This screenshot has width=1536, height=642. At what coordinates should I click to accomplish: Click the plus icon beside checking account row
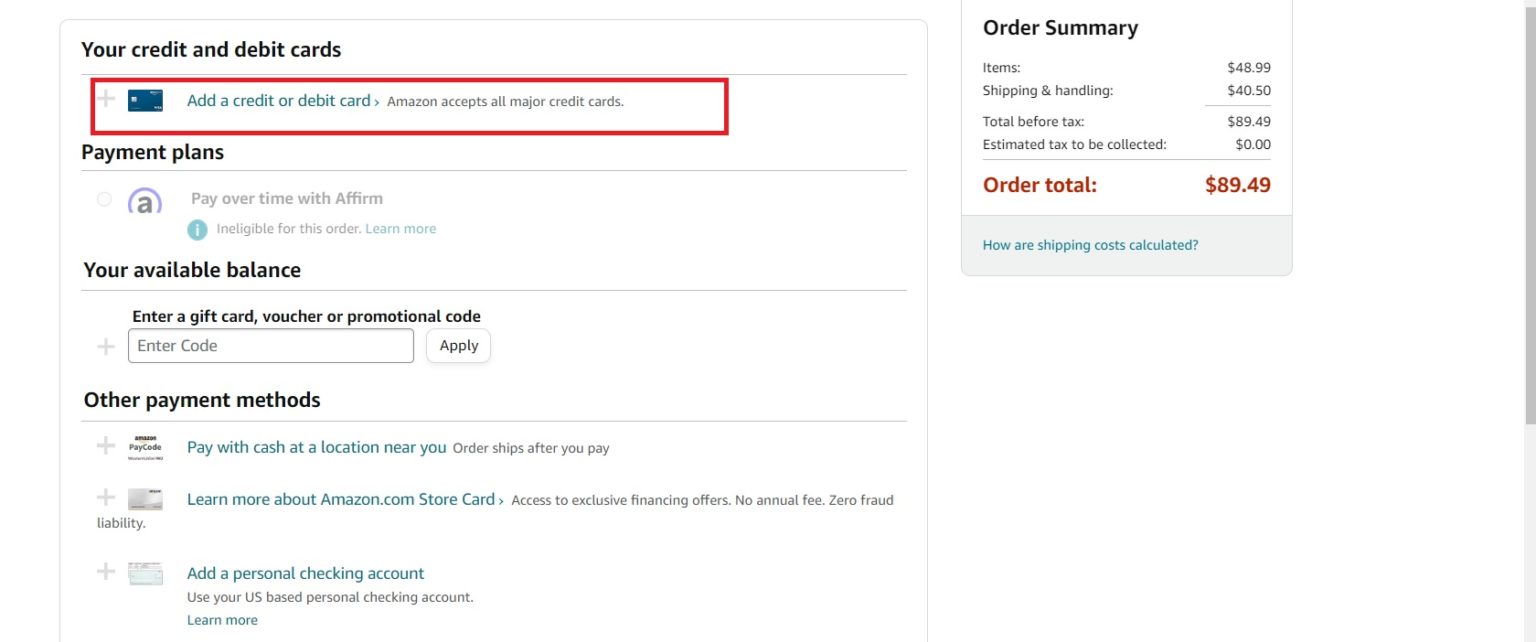click(105, 571)
